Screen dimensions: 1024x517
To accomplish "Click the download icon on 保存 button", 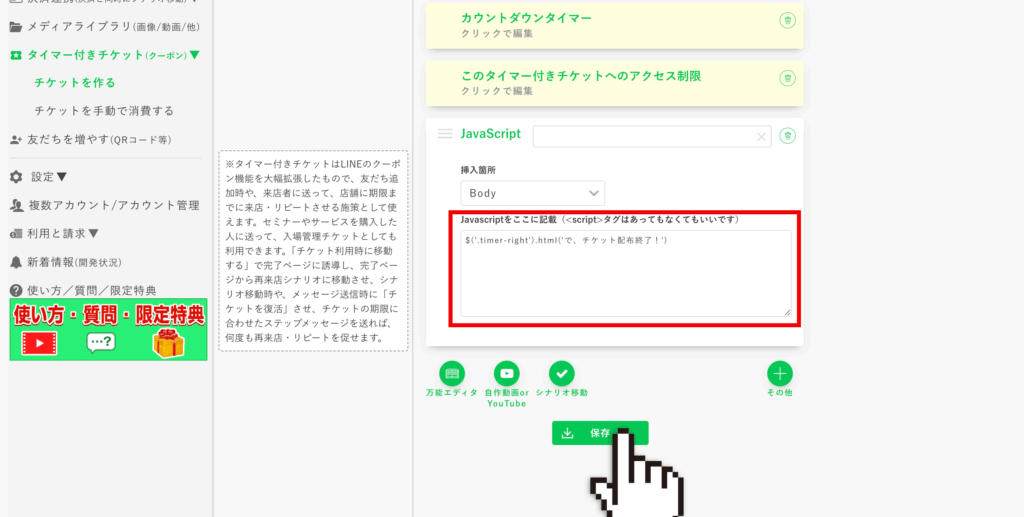I will pos(568,433).
